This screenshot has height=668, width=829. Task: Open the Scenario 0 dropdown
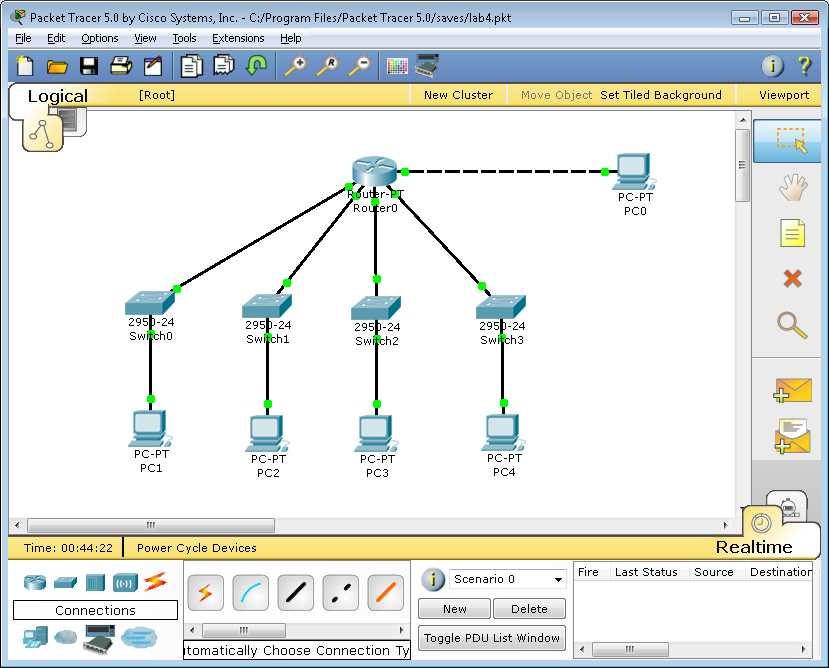pyautogui.click(x=508, y=579)
